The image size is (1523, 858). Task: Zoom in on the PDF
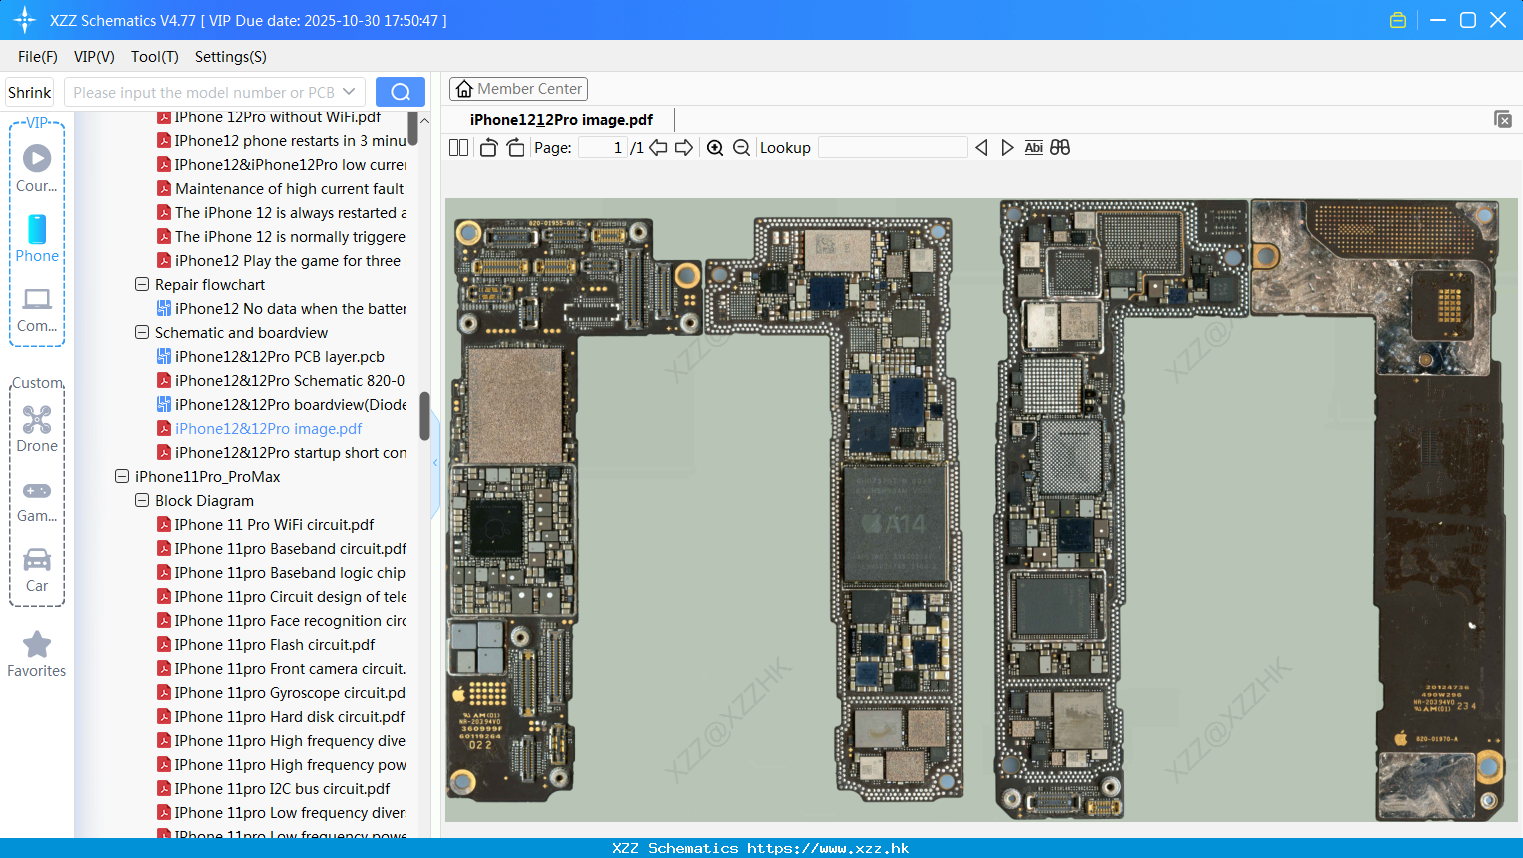click(715, 148)
